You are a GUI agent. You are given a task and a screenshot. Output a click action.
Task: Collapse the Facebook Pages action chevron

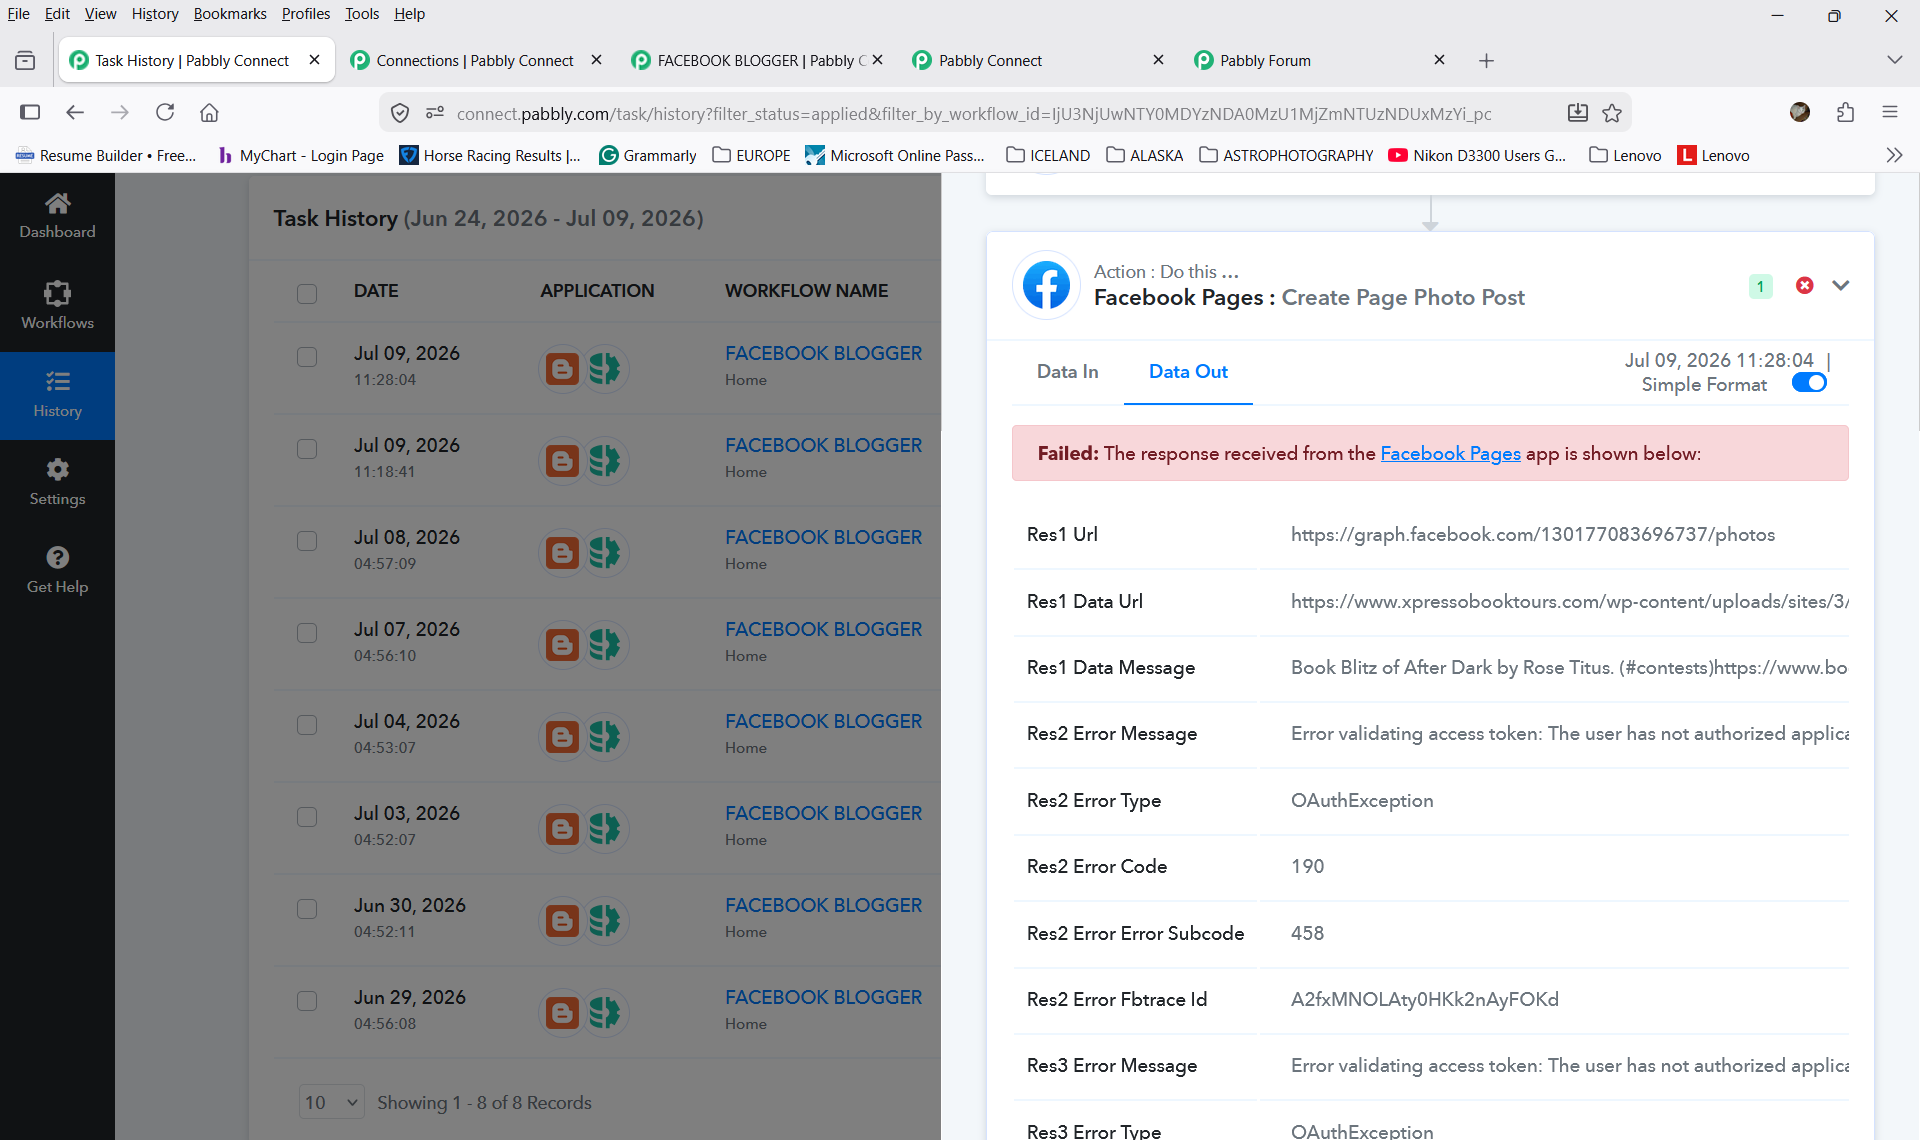(1840, 285)
